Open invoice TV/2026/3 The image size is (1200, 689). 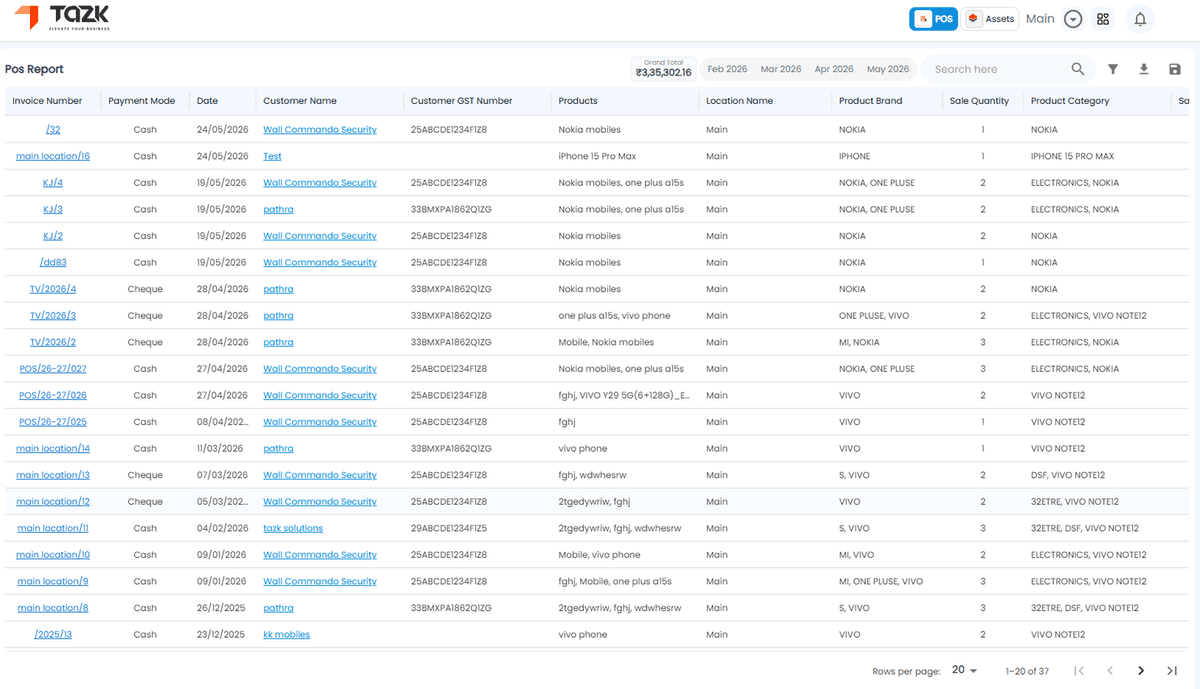(53, 316)
